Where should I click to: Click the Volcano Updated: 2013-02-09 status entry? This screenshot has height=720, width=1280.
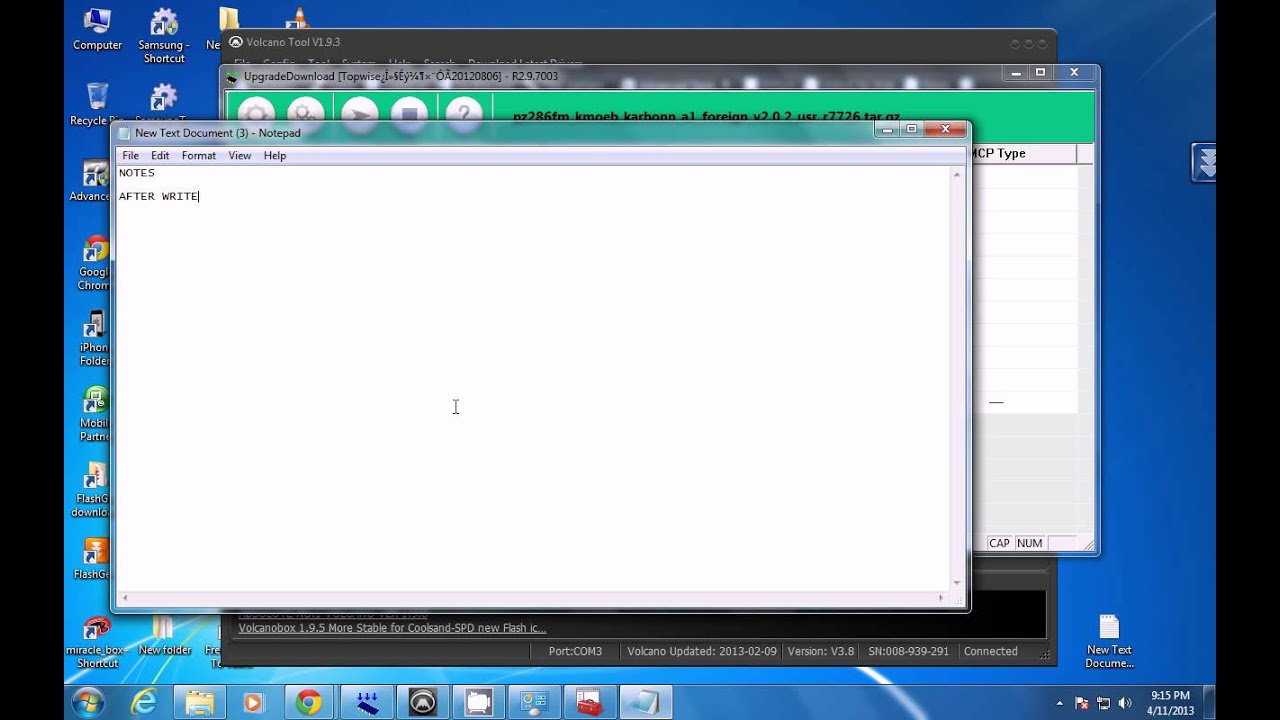pos(702,651)
